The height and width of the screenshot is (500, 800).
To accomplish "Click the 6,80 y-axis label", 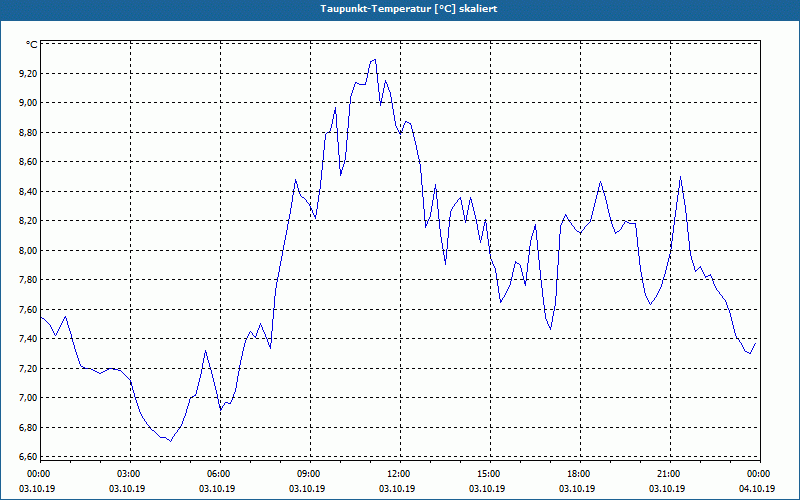I will pos(29,428).
